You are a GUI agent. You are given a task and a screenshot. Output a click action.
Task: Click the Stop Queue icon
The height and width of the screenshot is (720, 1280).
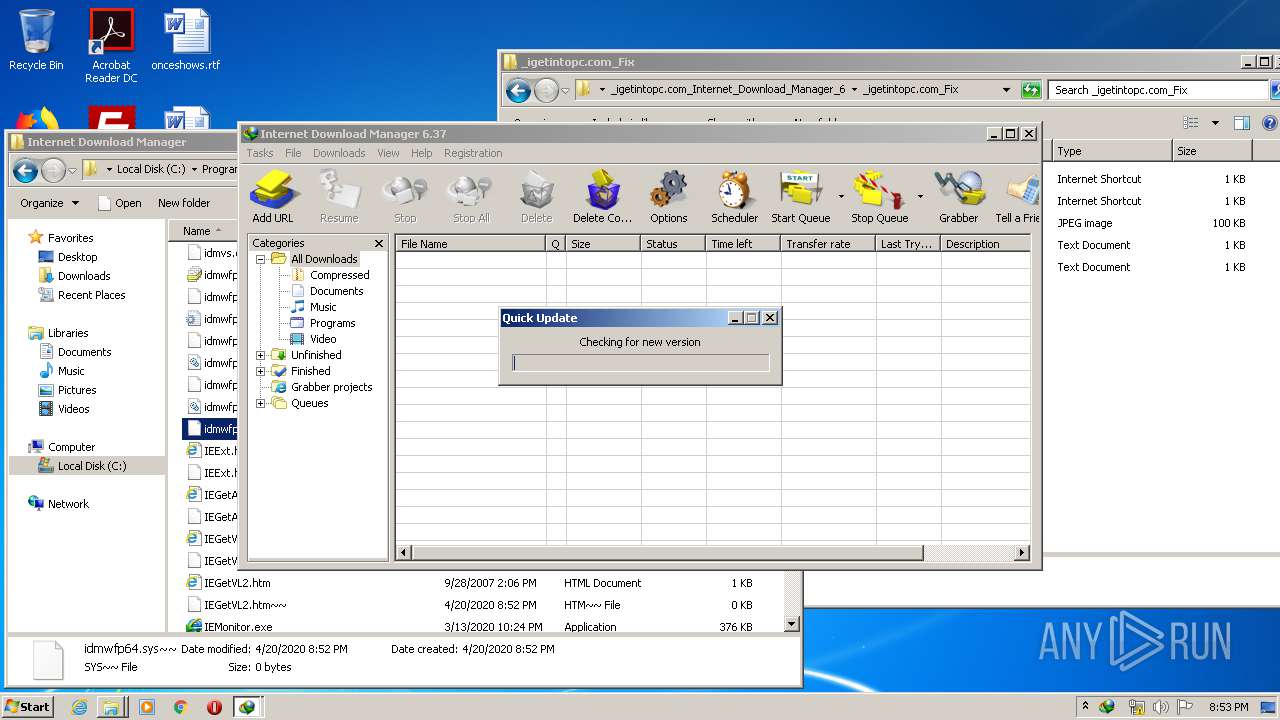[x=879, y=196]
